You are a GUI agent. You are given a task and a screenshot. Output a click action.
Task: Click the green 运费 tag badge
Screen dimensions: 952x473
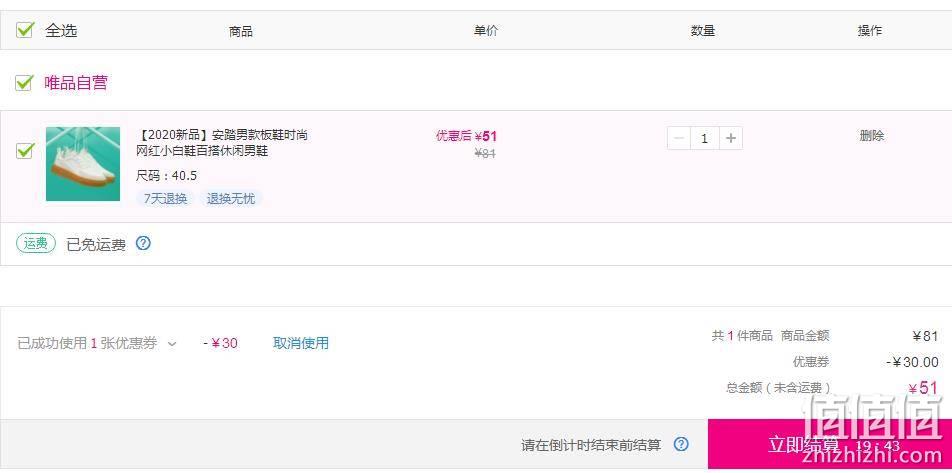click(36, 243)
